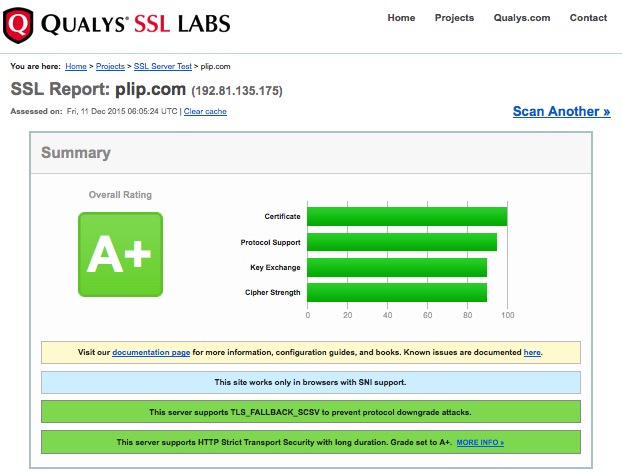Click the 'Cipher Strength' chart label
The height and width of the screenshot is (473, 622).
coord(273,292)
